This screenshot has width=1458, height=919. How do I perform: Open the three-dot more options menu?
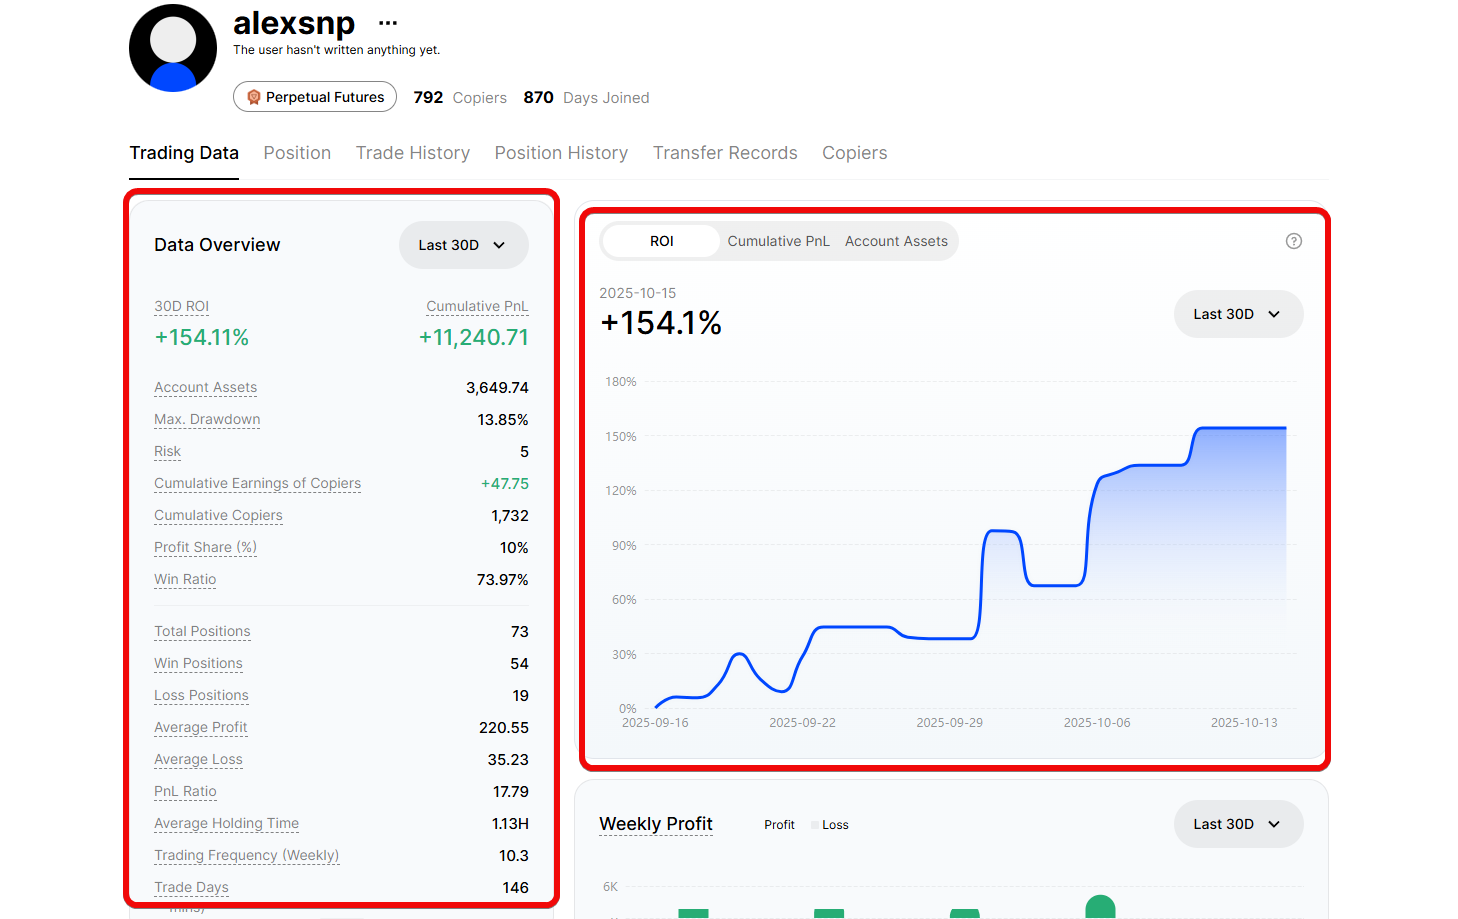tap(388, 23)
